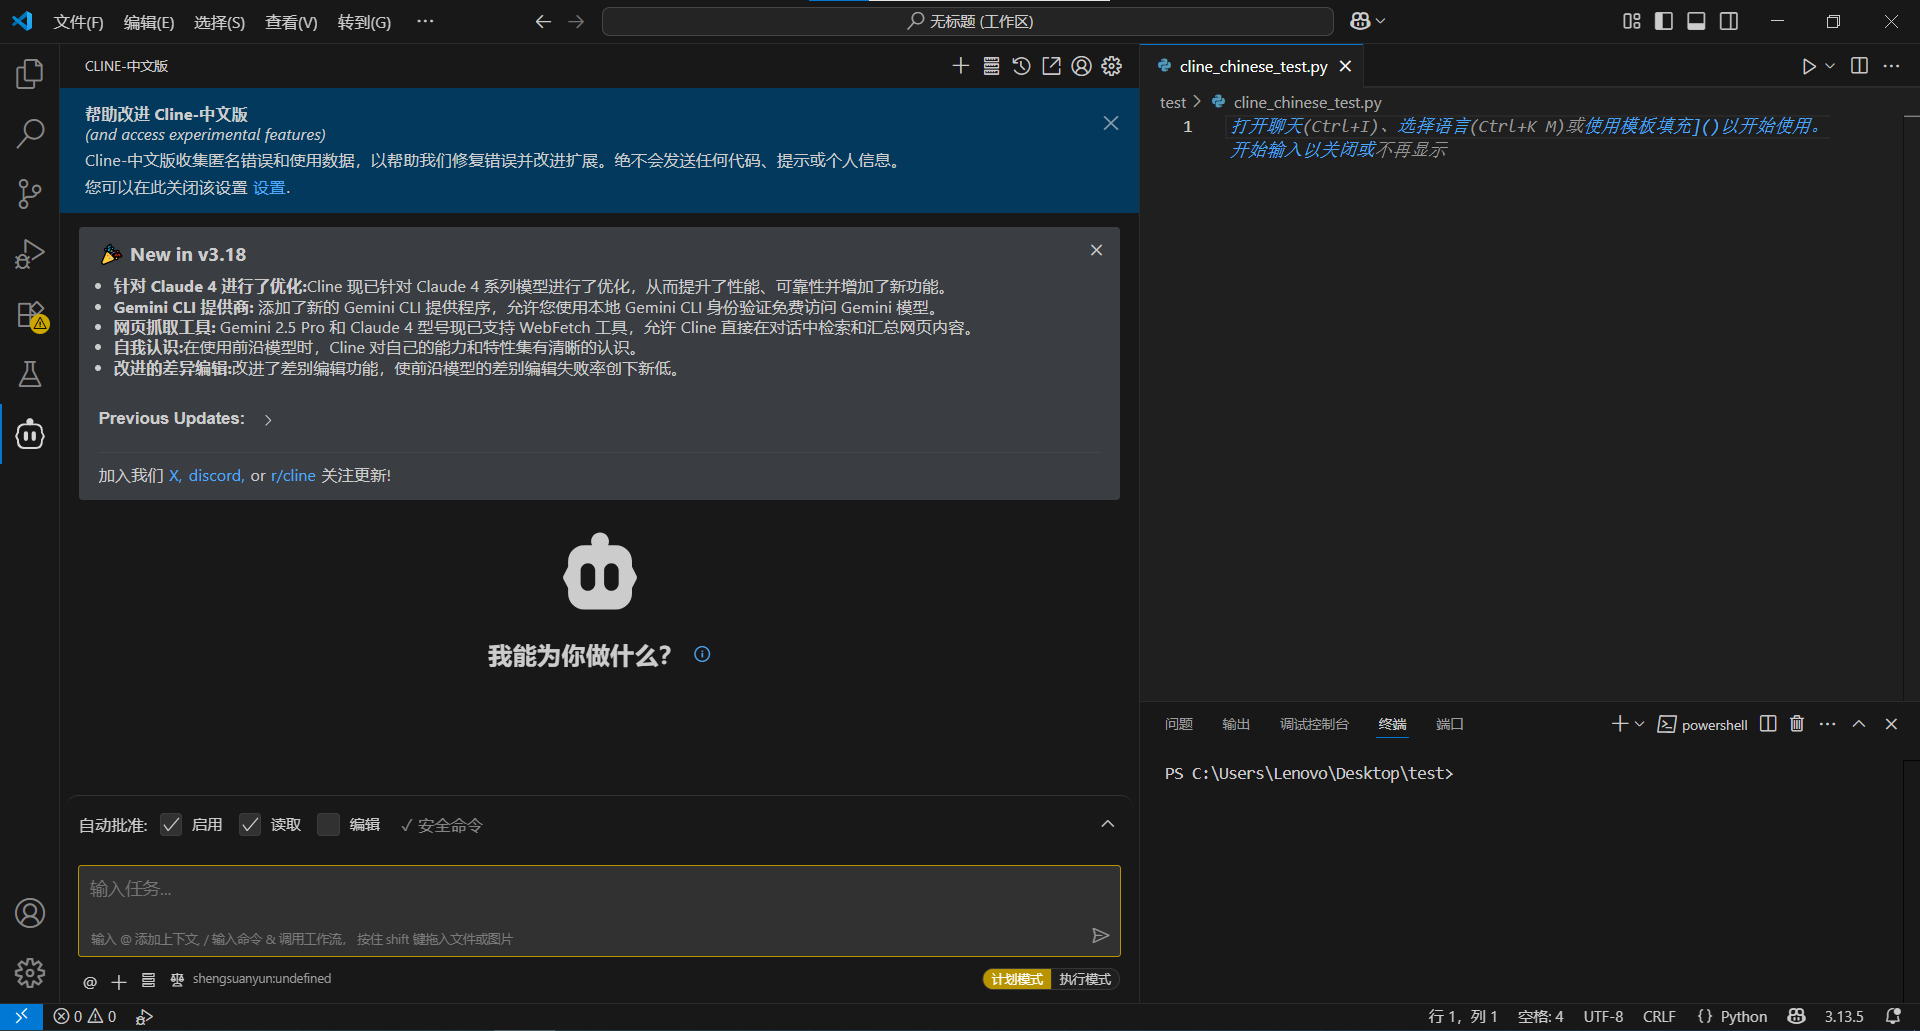Expand the Previous Updates section
The image size is (1920, 1031).
[x=268, y=419]
